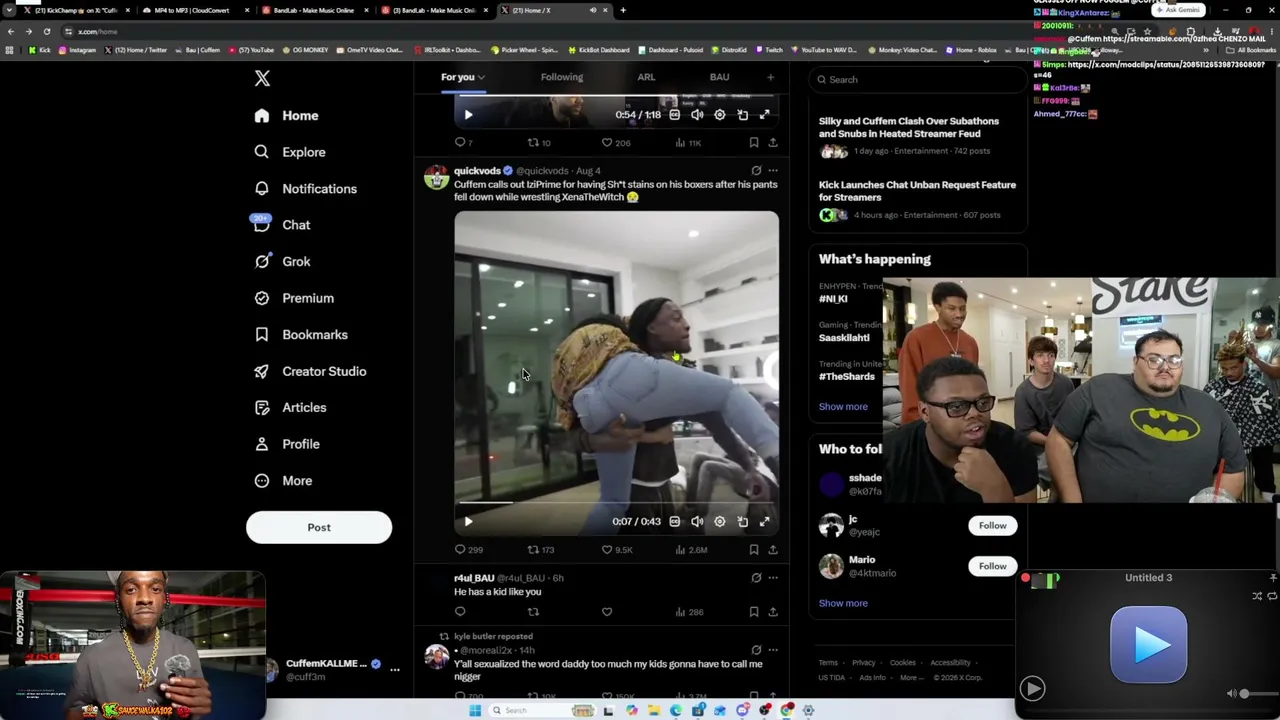1280x720 pixels.
Task: Reply to the quickvods post (299)
Action: point(468,549)
